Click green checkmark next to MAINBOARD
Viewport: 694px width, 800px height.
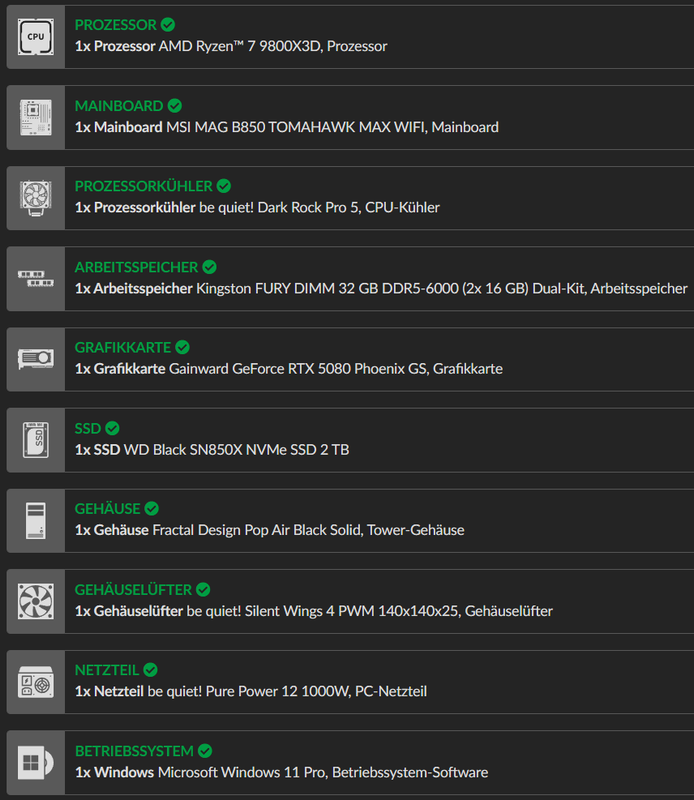click(175, 106)
